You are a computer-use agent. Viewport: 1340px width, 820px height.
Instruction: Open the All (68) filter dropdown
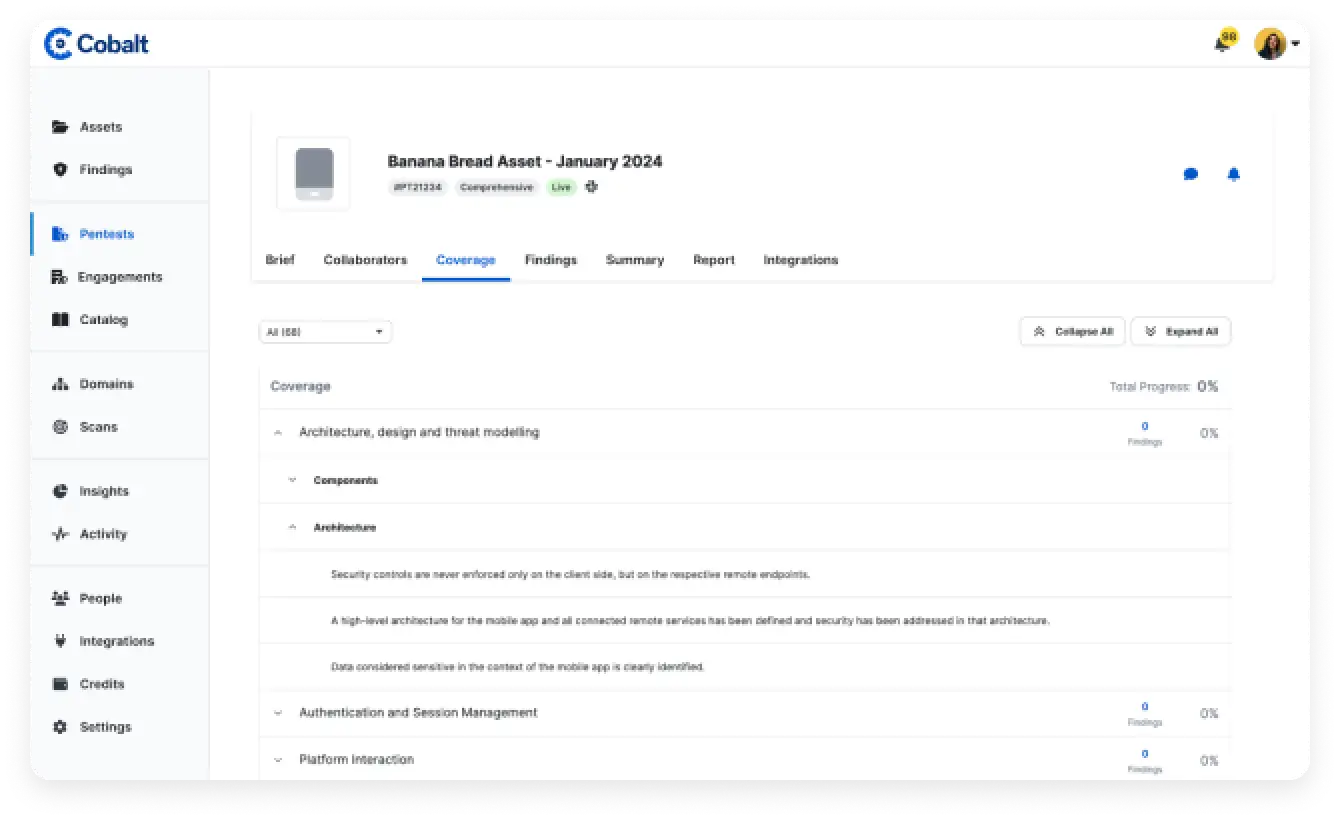point(325,332)
